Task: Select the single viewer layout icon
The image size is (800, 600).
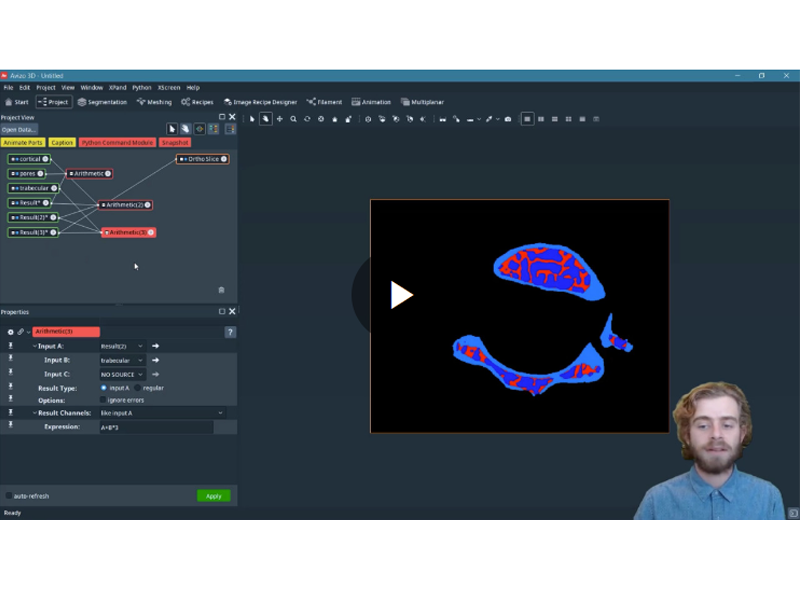Action: click(527, 119)
